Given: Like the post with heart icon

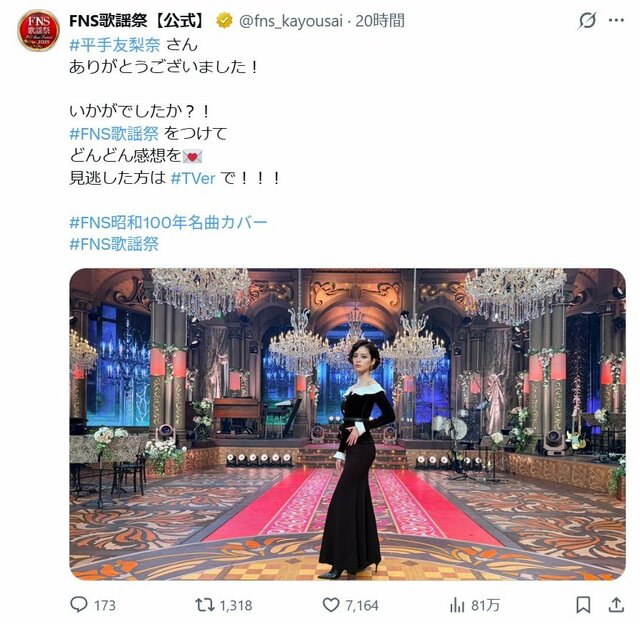Looking at the screenshot, I should pos(331,605).
